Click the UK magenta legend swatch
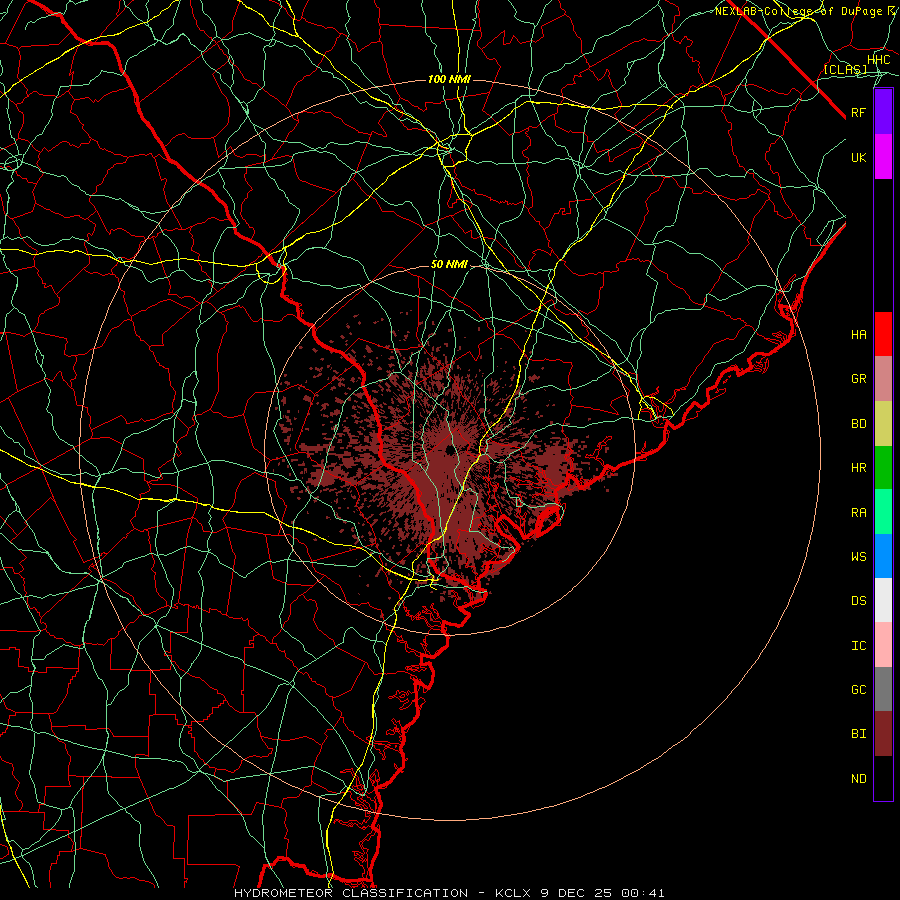 coord(883,157)
